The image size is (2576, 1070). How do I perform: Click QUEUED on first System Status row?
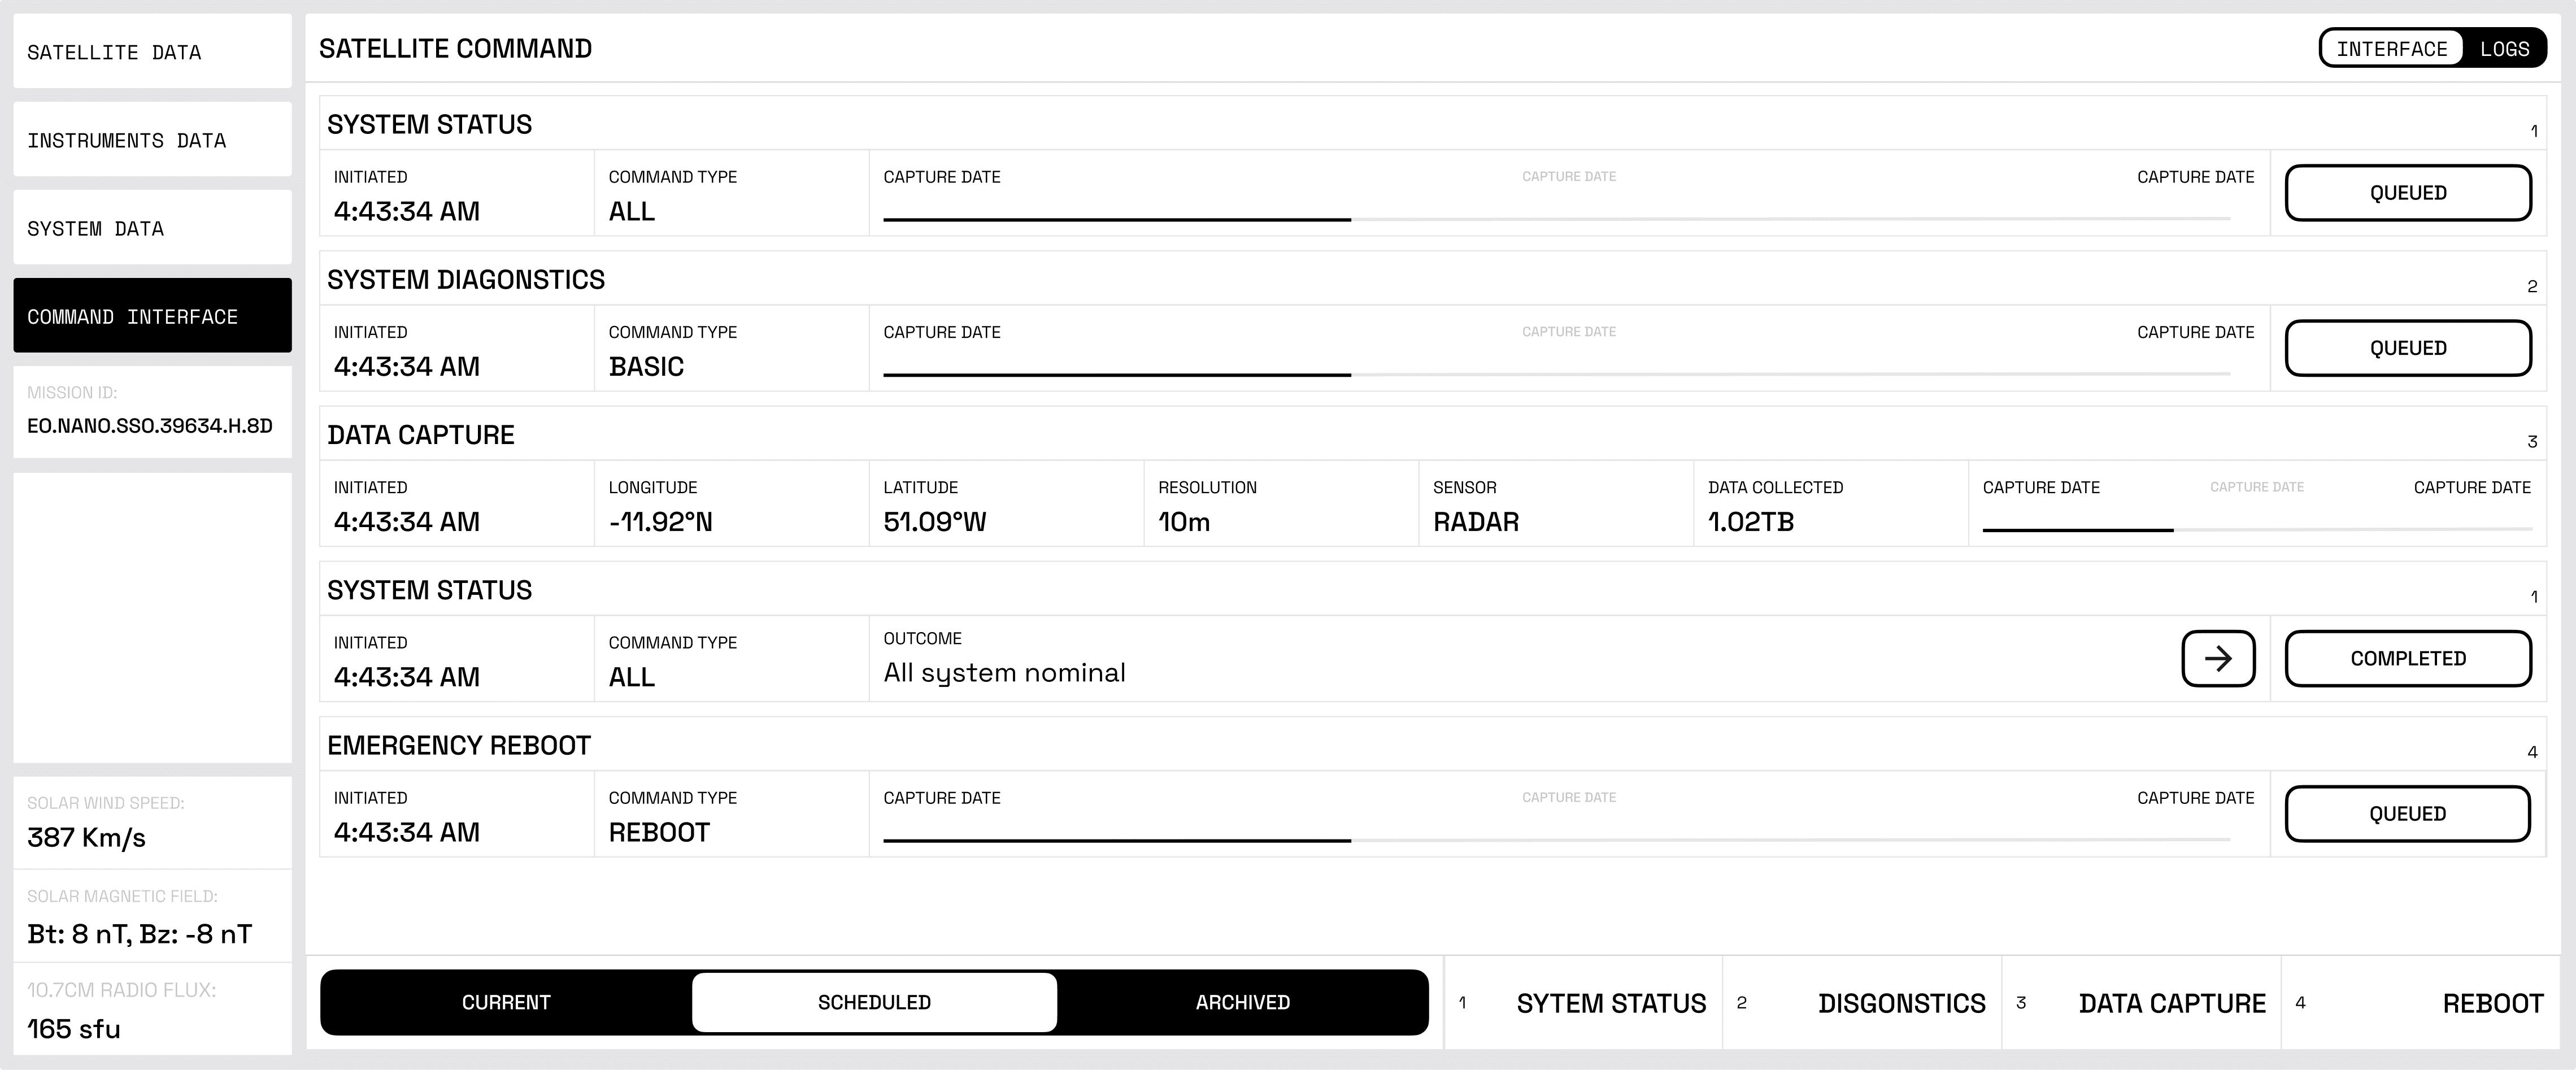(2407, 193)
